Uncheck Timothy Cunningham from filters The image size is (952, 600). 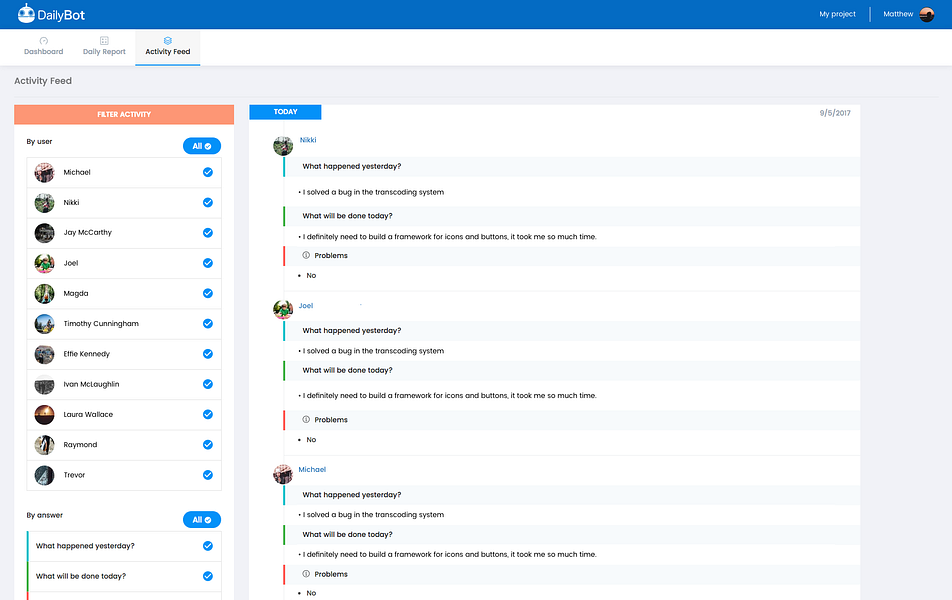click(x=207, y=323)
